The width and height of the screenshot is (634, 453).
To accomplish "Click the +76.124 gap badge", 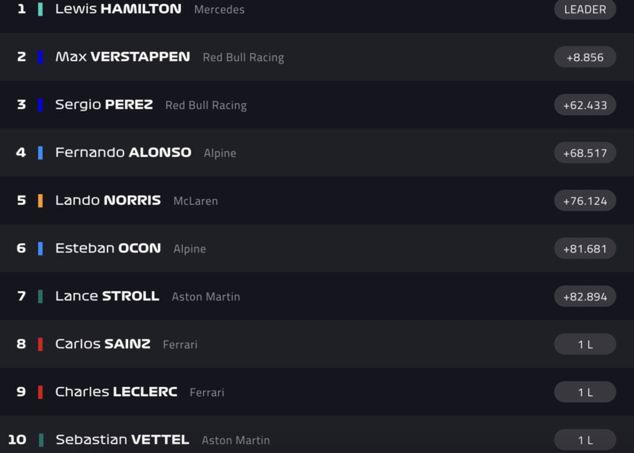I will click(x=585, y=201).
